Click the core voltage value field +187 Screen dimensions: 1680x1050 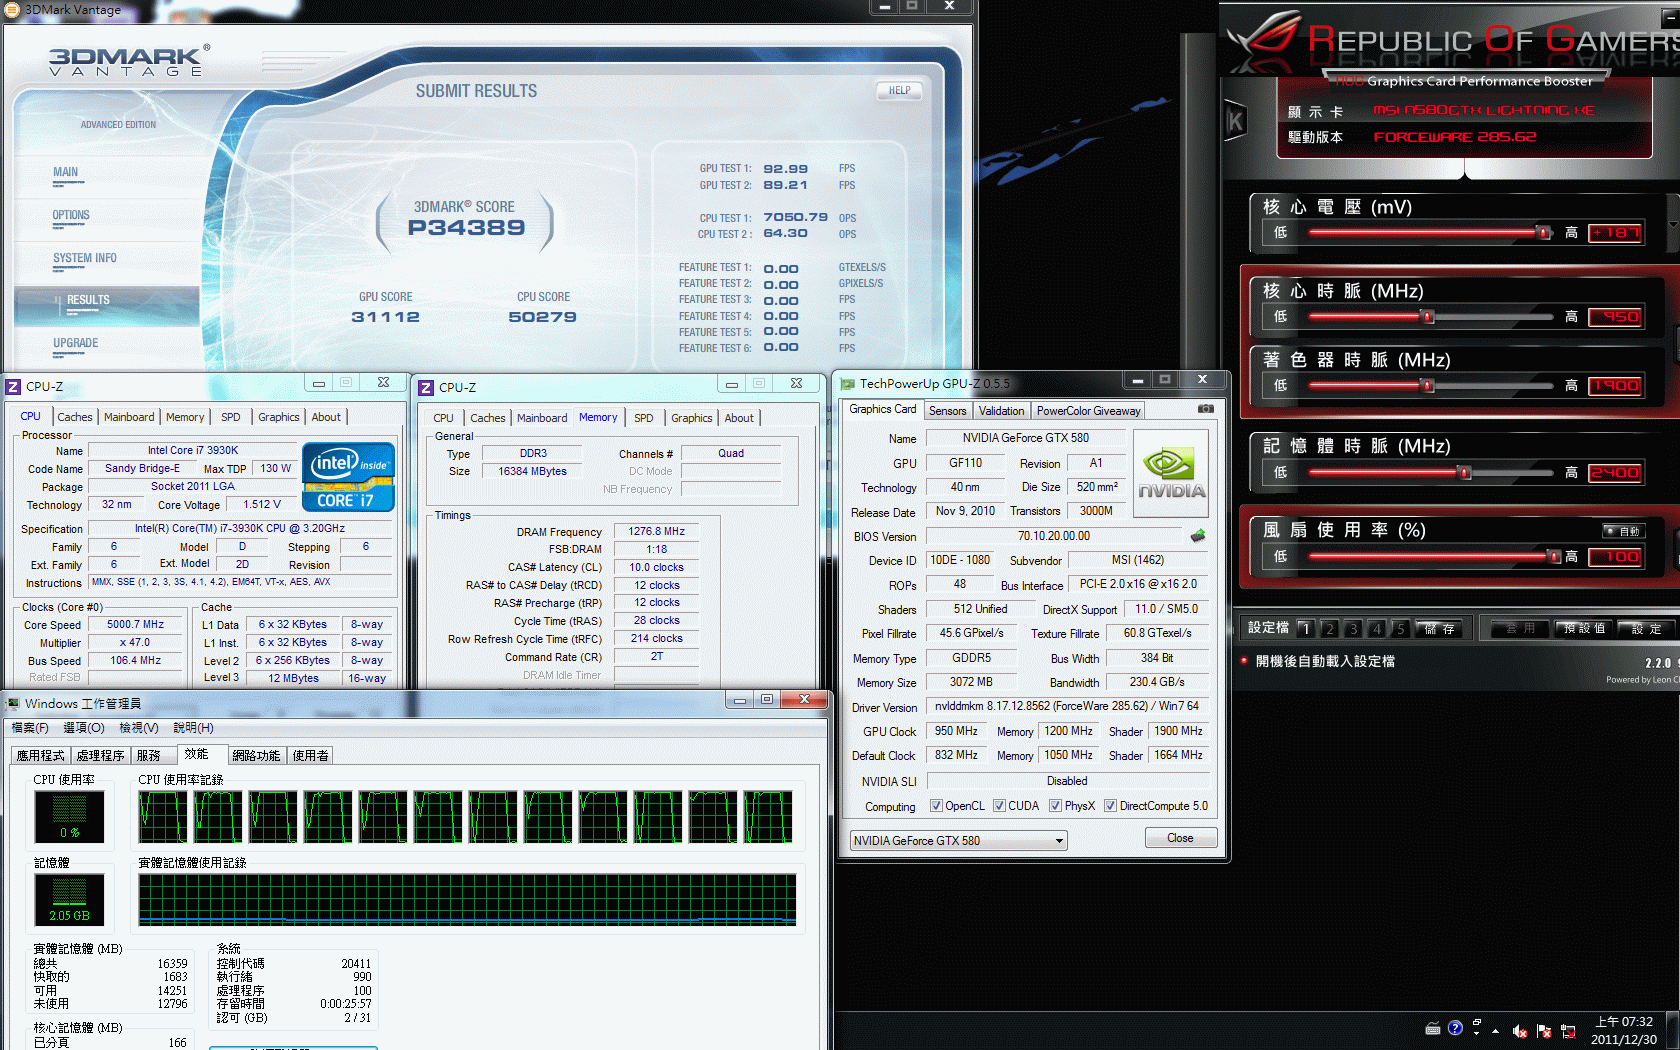(1616, 233)
